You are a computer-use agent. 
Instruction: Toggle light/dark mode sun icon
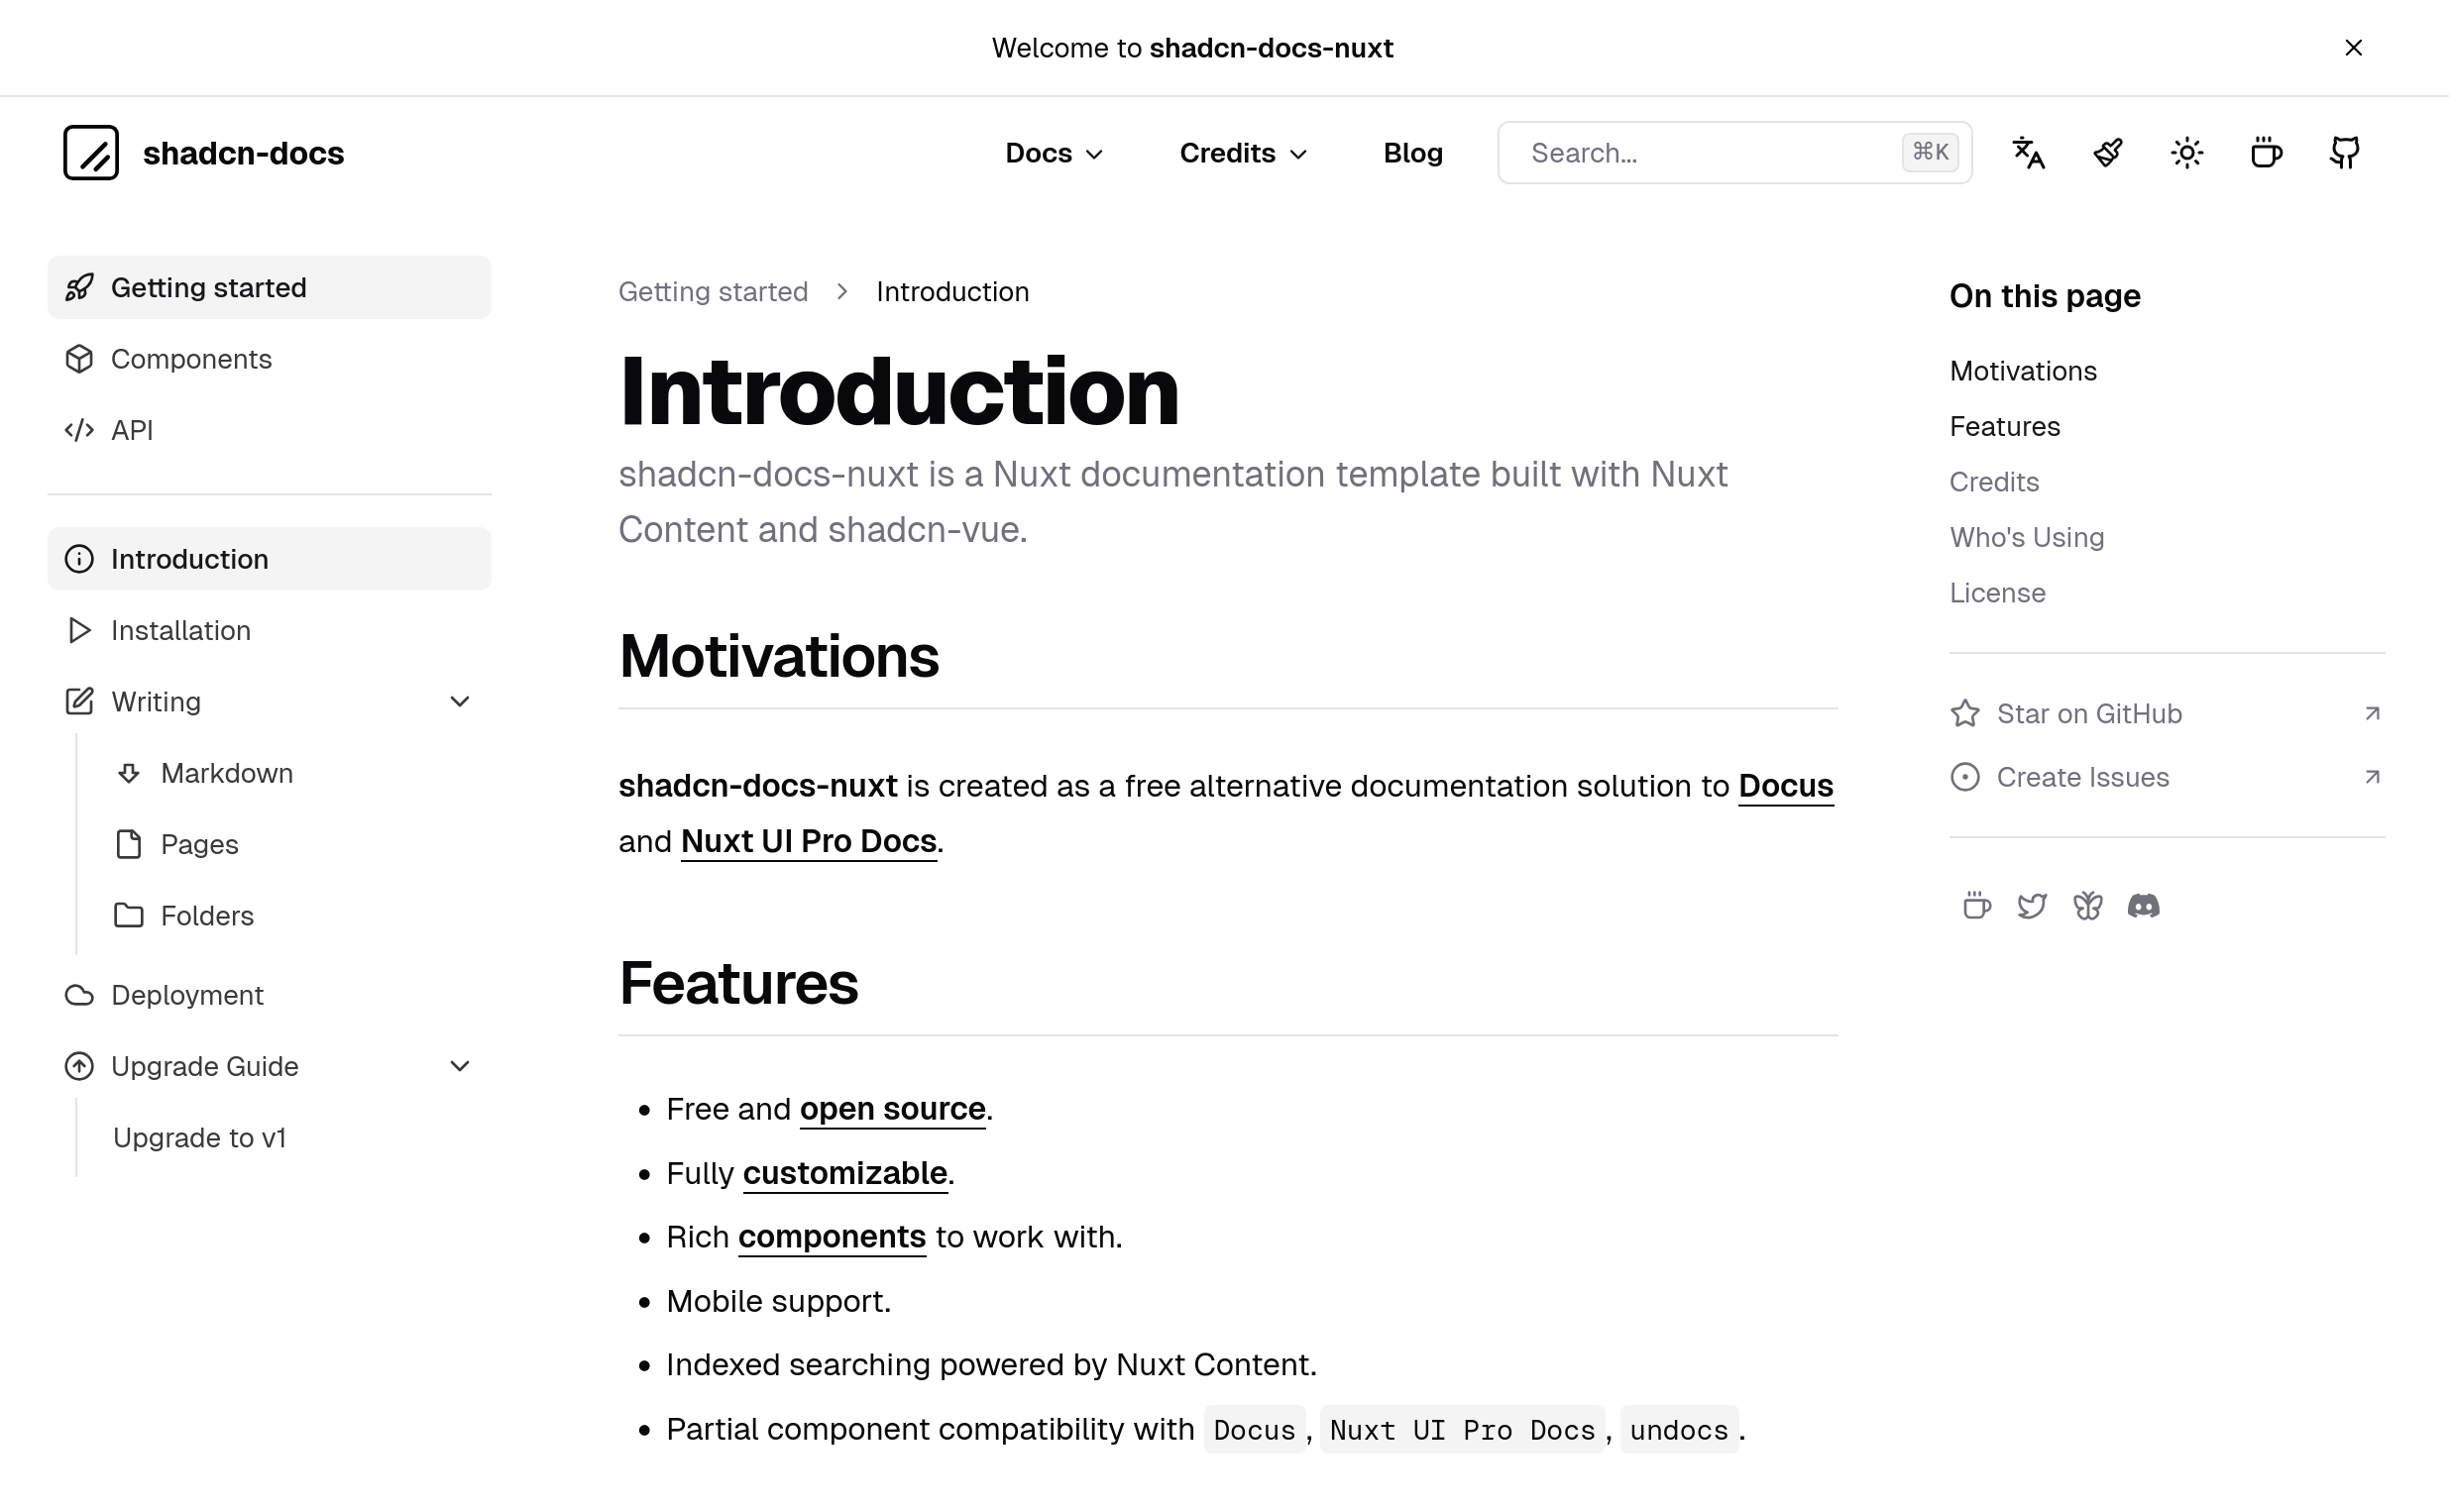coord(2186,153)
